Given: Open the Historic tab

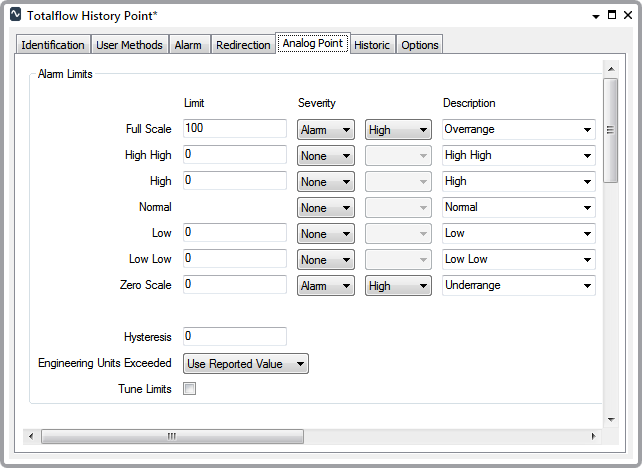Looking at the screenshot, I should tap(372, 45).
